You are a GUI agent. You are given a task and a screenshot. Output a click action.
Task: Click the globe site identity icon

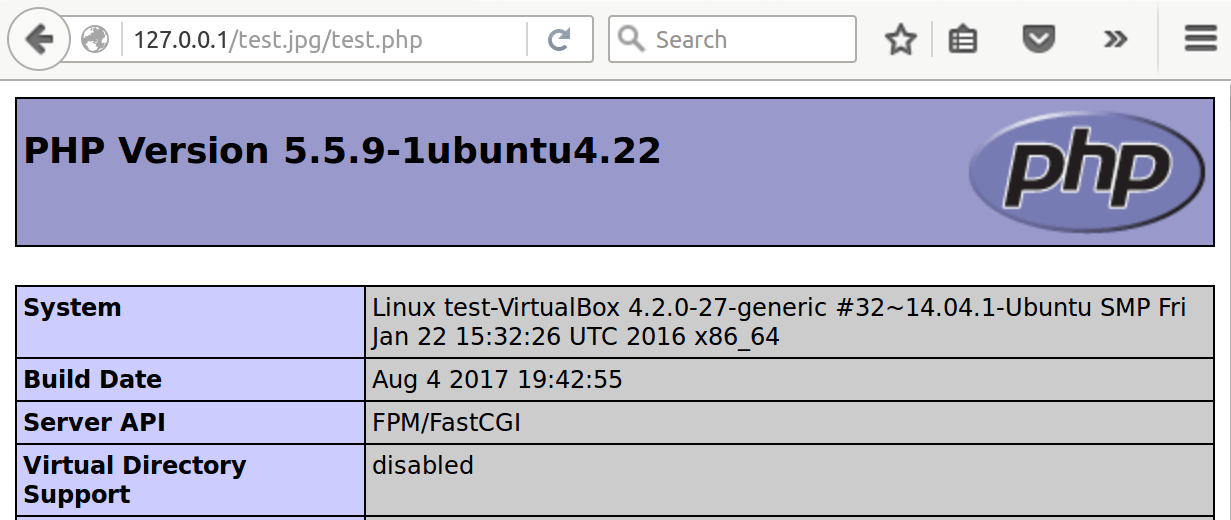(x=95, y=40)
